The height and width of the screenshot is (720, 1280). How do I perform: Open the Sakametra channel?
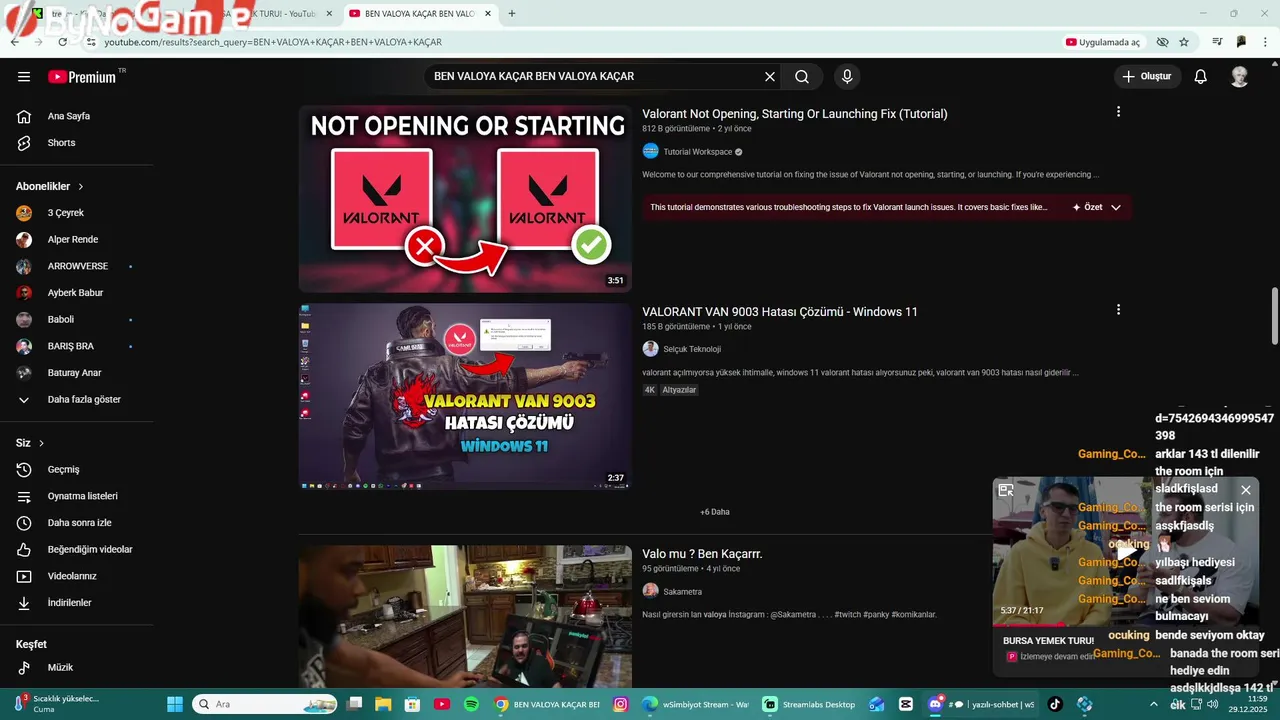click(682, 592)
